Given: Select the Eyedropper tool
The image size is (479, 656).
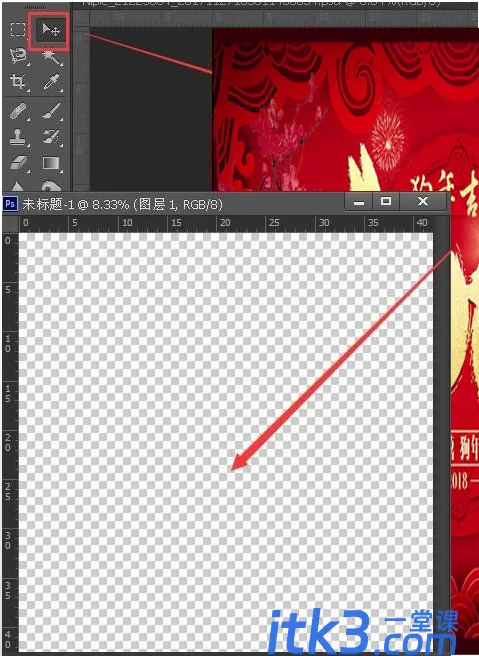Looking at the screenshot, I should (x=51, y=82).
